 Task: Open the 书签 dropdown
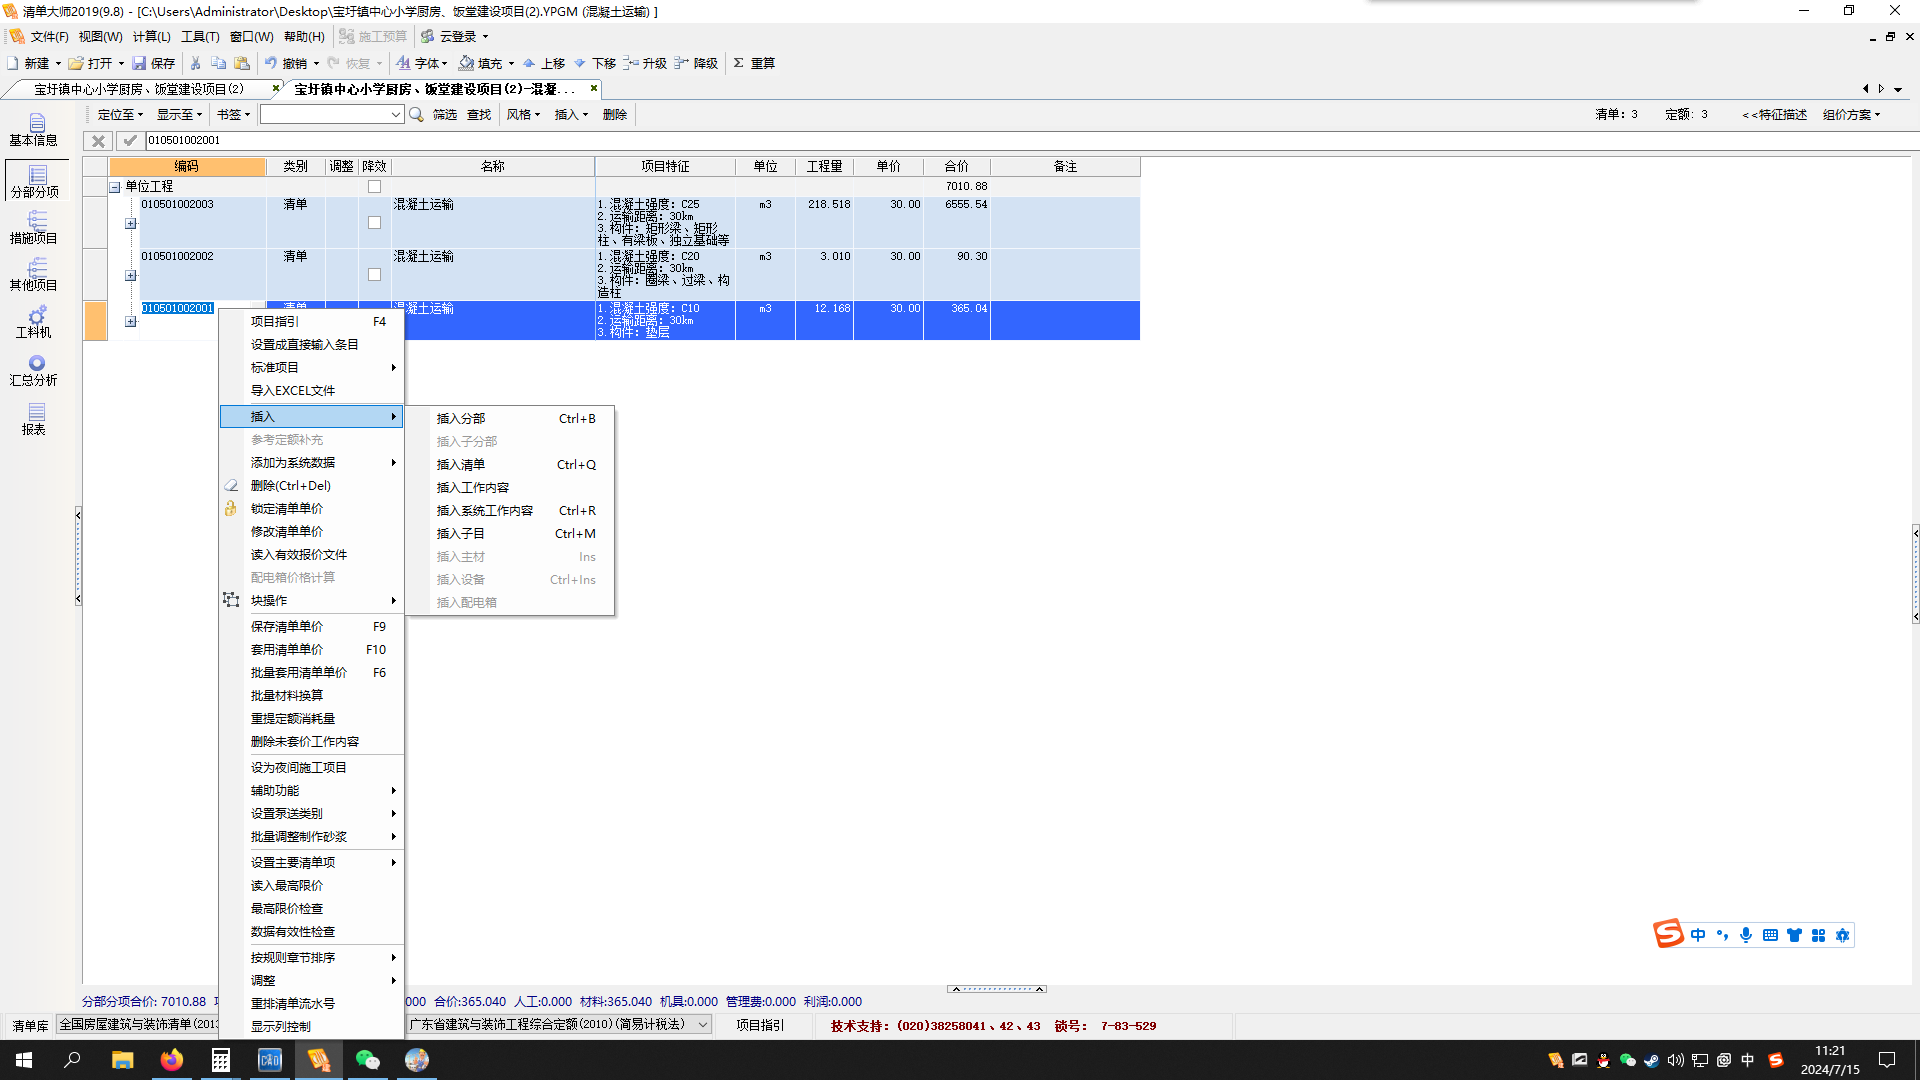(x=233, y=115)
